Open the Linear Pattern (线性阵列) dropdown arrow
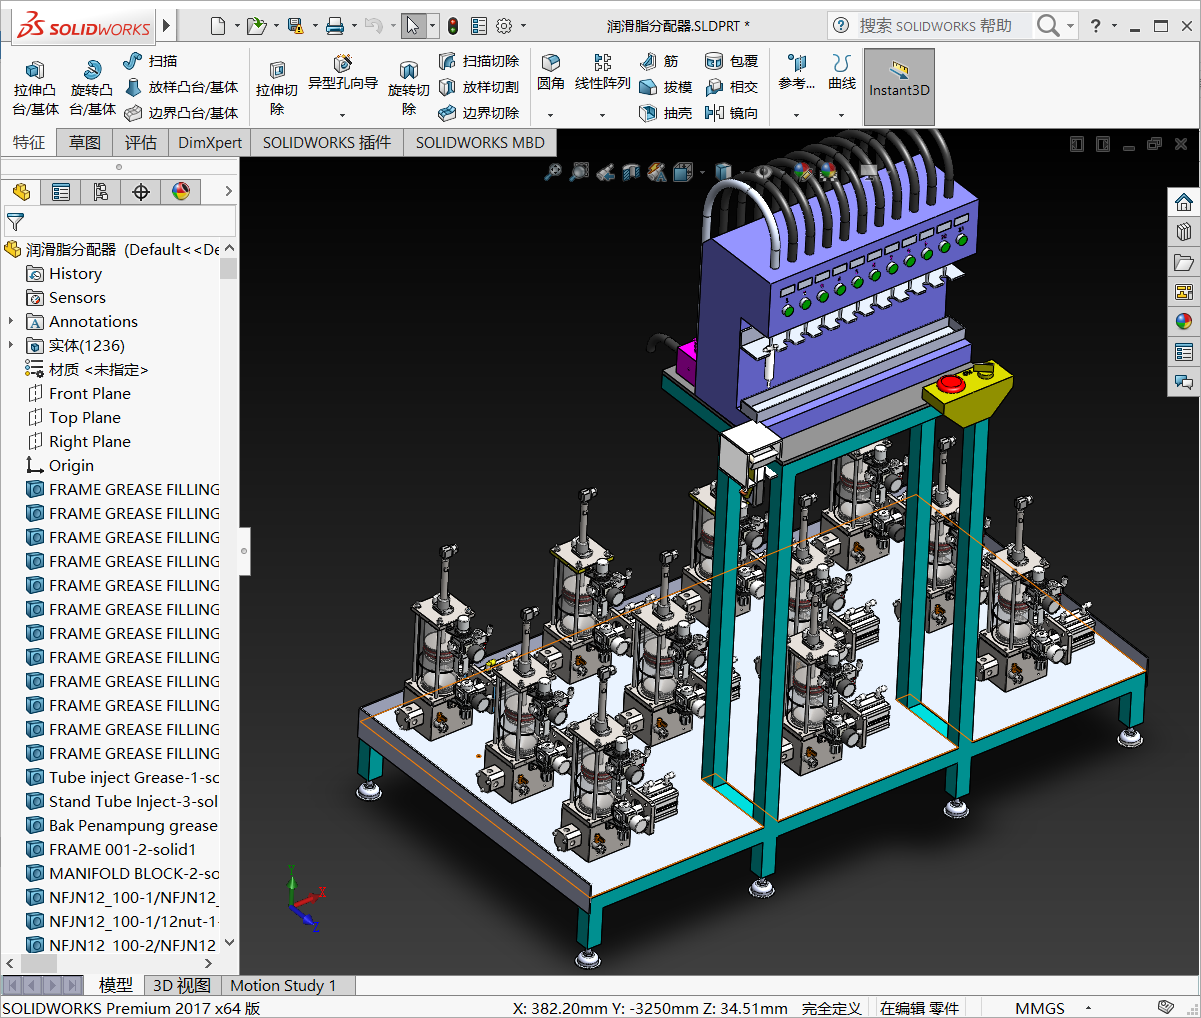 [602, 115]
